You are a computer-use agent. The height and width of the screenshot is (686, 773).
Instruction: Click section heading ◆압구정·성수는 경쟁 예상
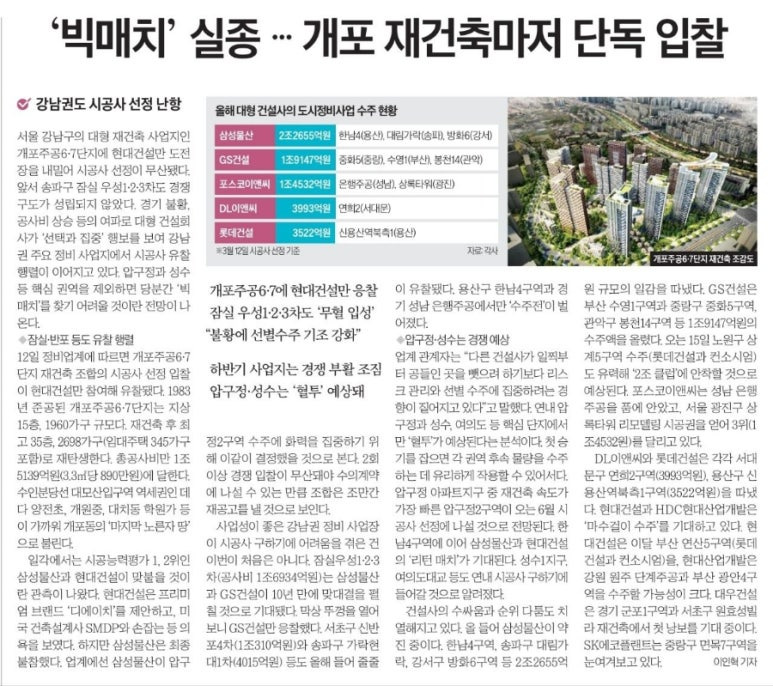(x=453, y=340)
